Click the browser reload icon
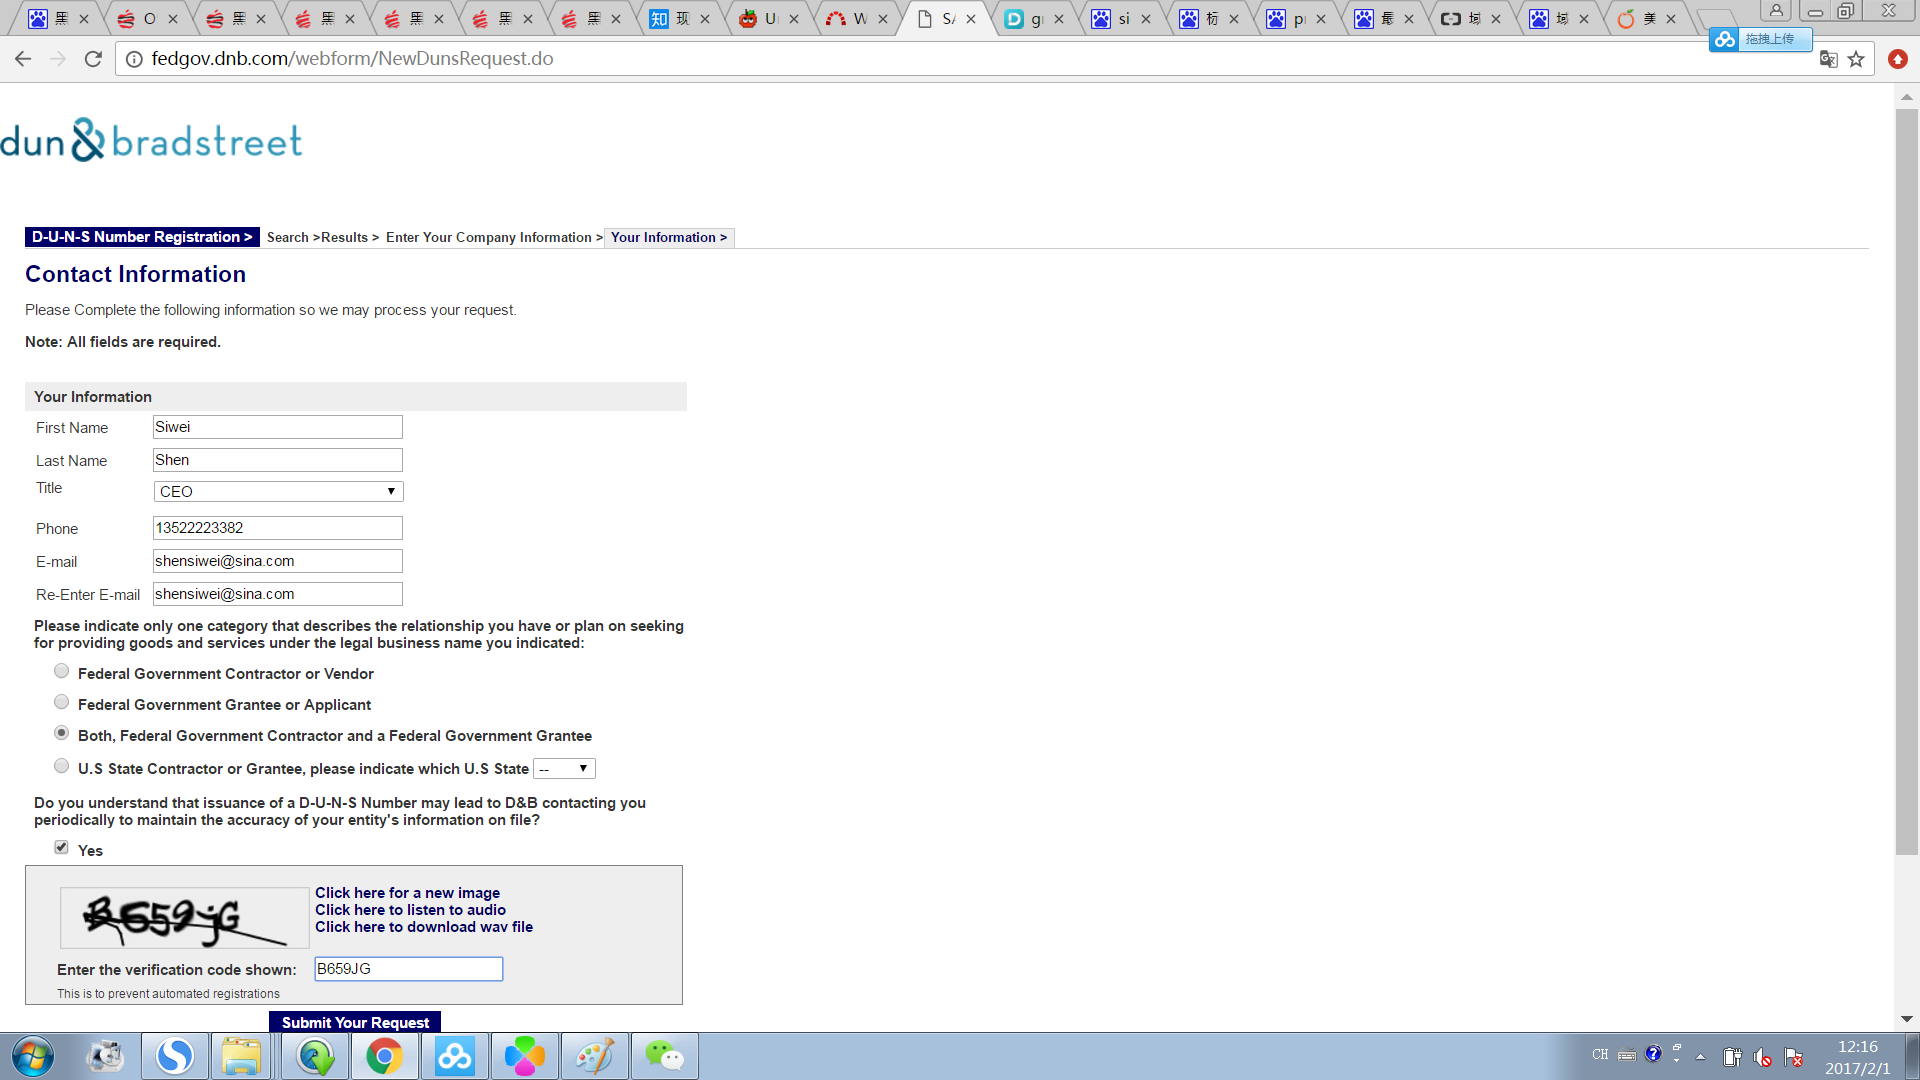The height and width of the screenshot is (1080, 1920). (93, 59)
